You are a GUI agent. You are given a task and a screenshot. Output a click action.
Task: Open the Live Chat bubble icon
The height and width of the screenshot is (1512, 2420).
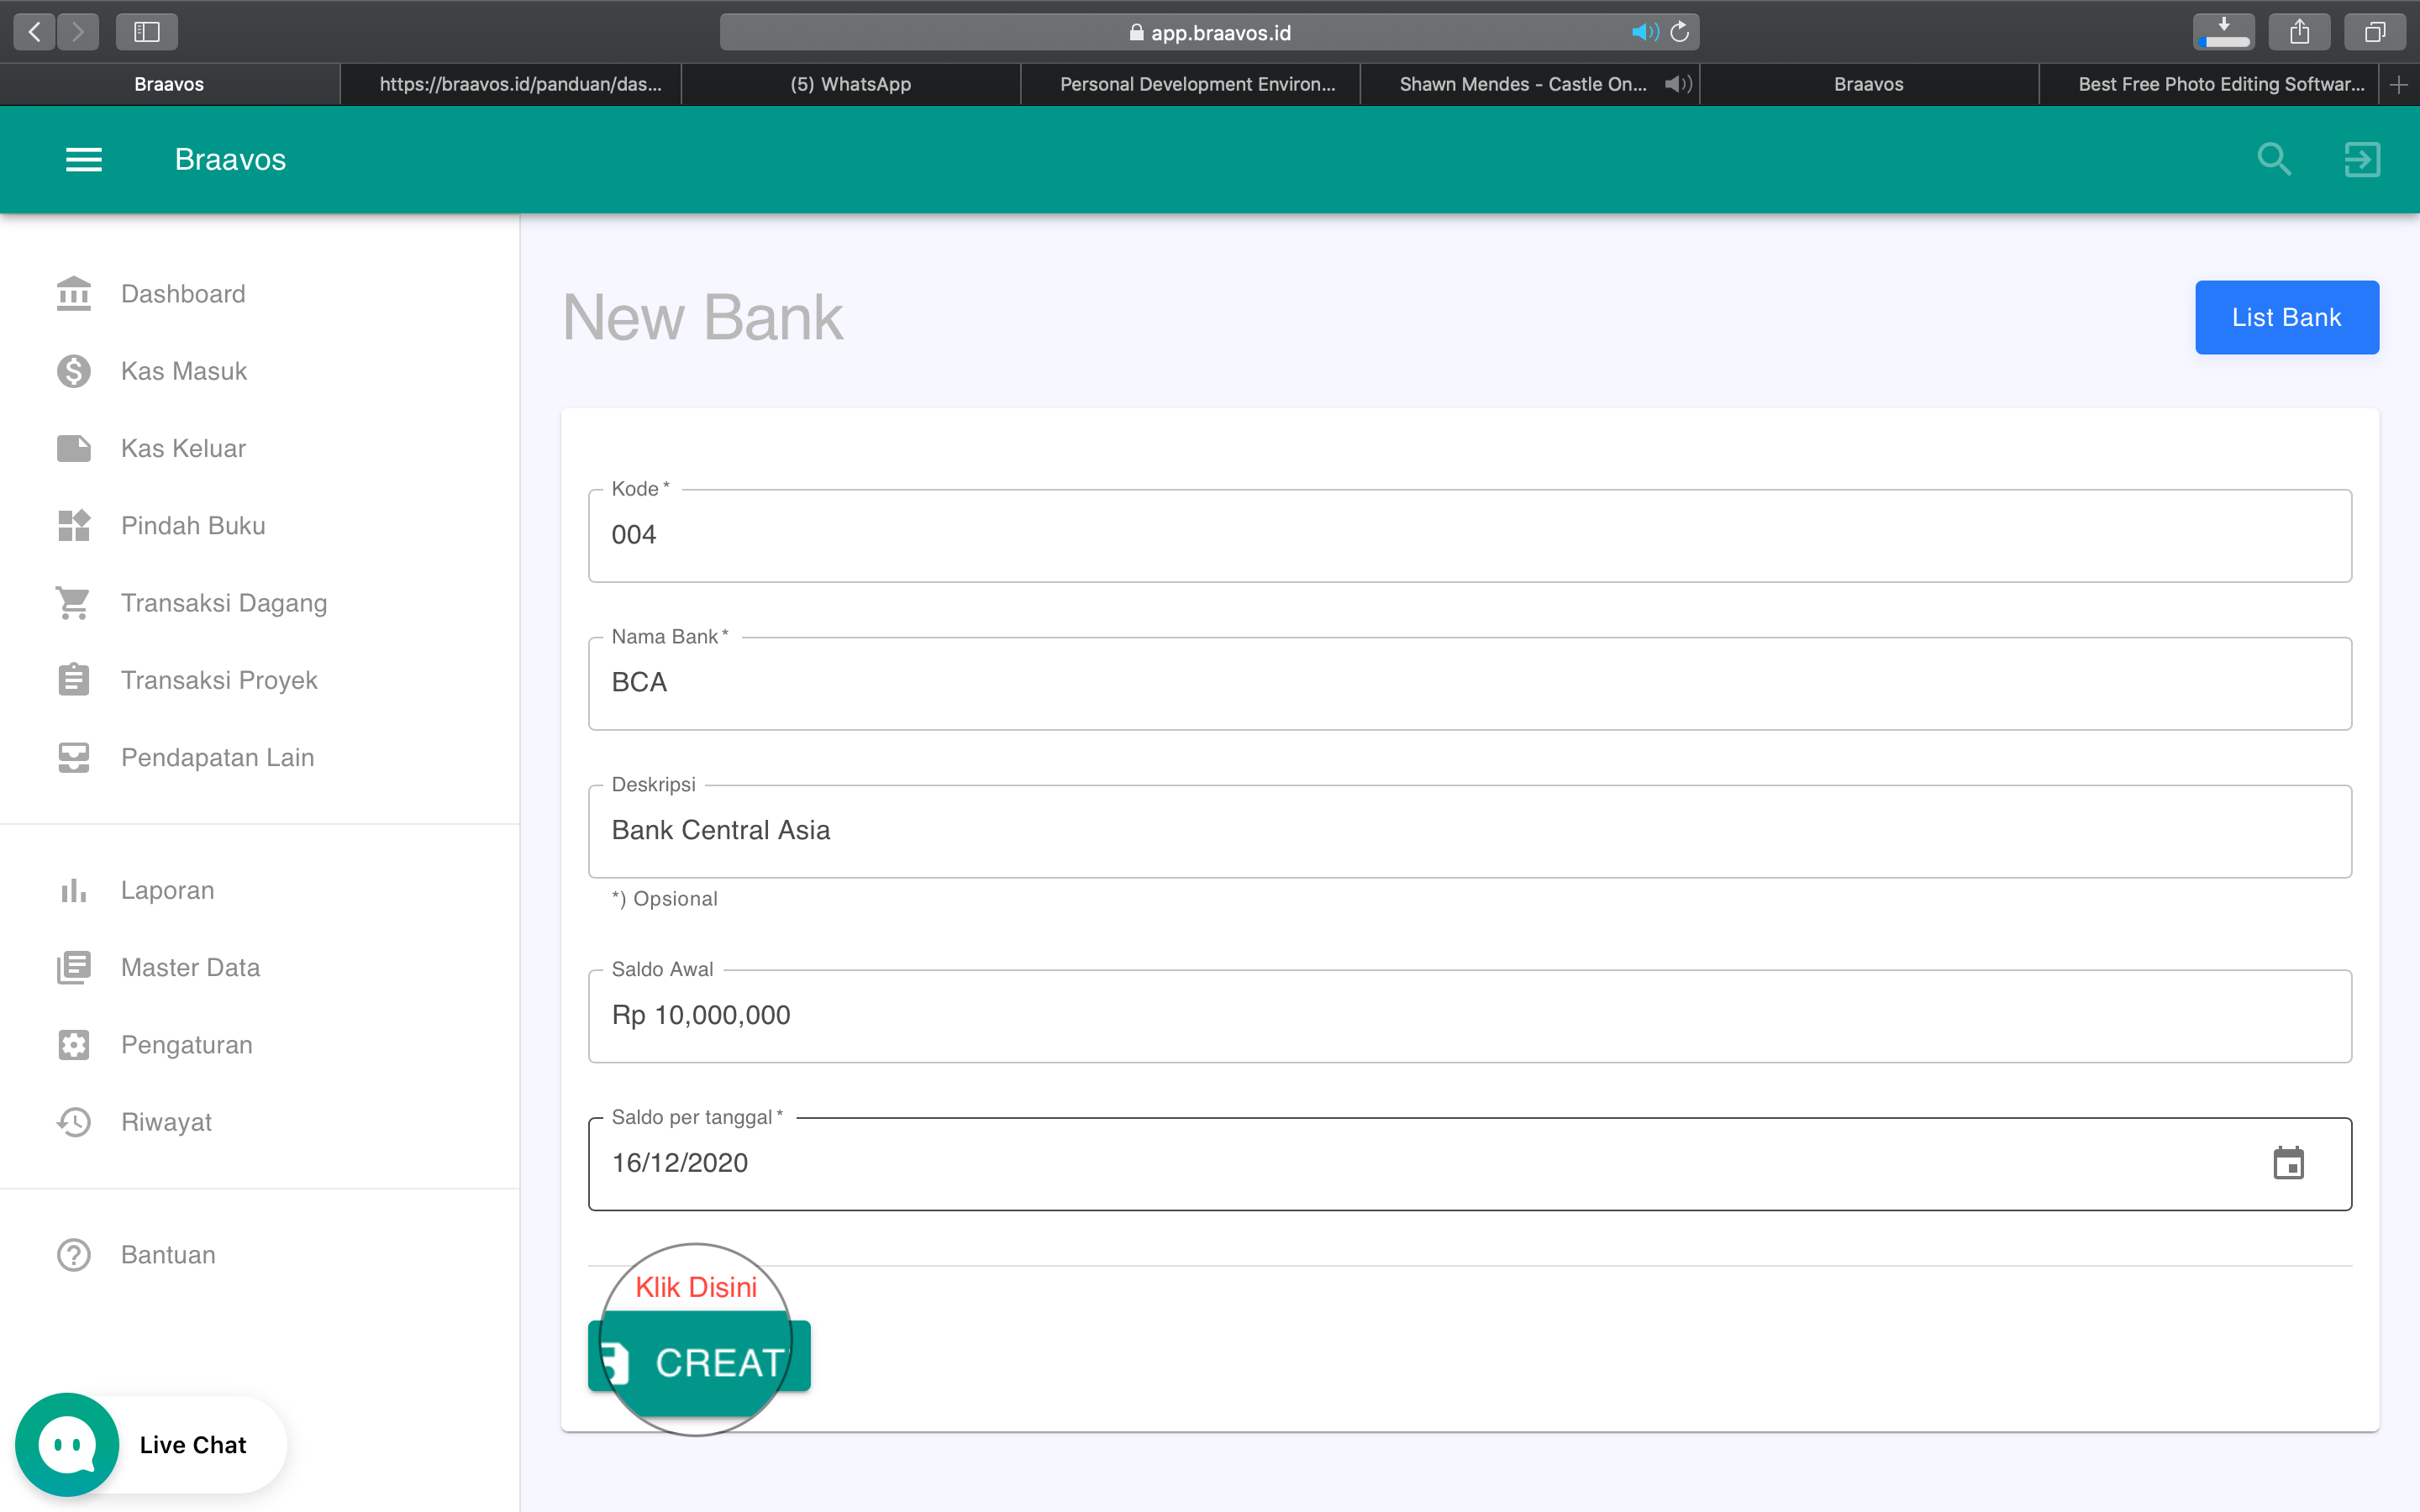[66, 1443]
